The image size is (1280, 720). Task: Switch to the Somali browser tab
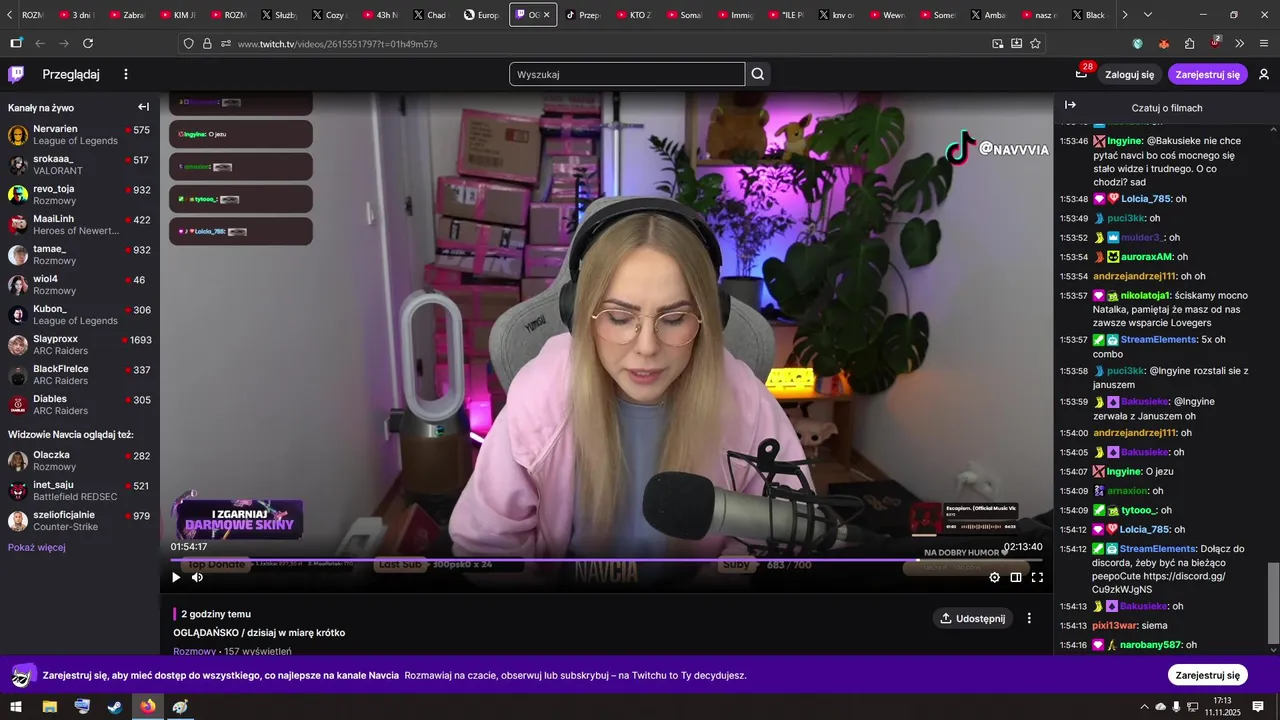[x=683, y=15]
